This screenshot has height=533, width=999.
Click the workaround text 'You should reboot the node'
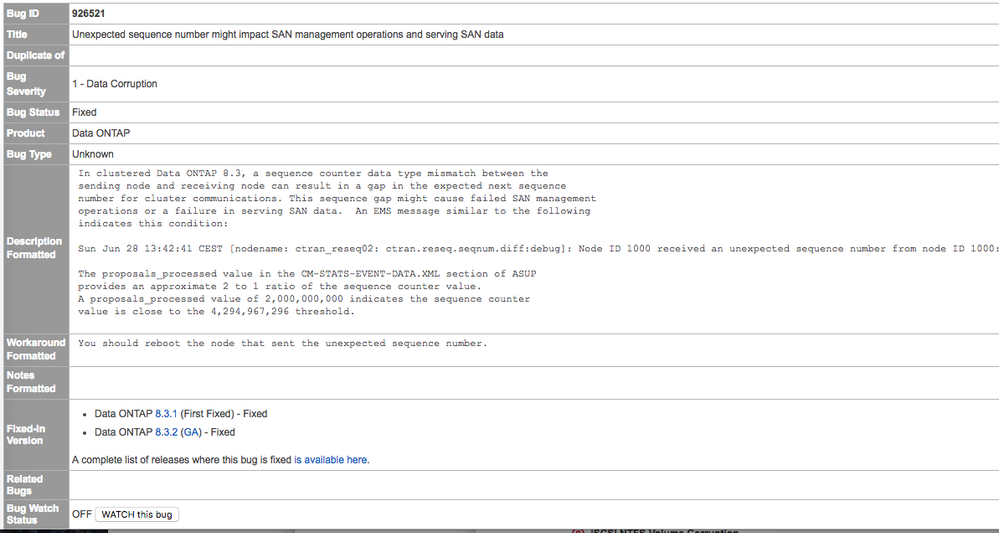[282, 344]
